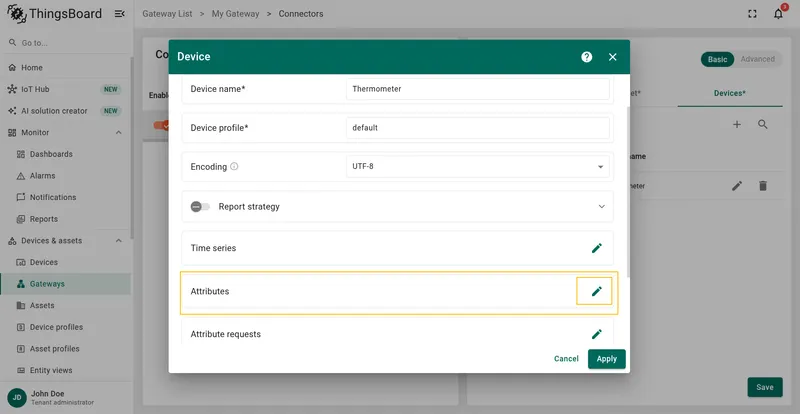Viewport: 800px width, 414px height.
Task: Open Asset profiles in the sidebar
Action: (x=65, y=349)
